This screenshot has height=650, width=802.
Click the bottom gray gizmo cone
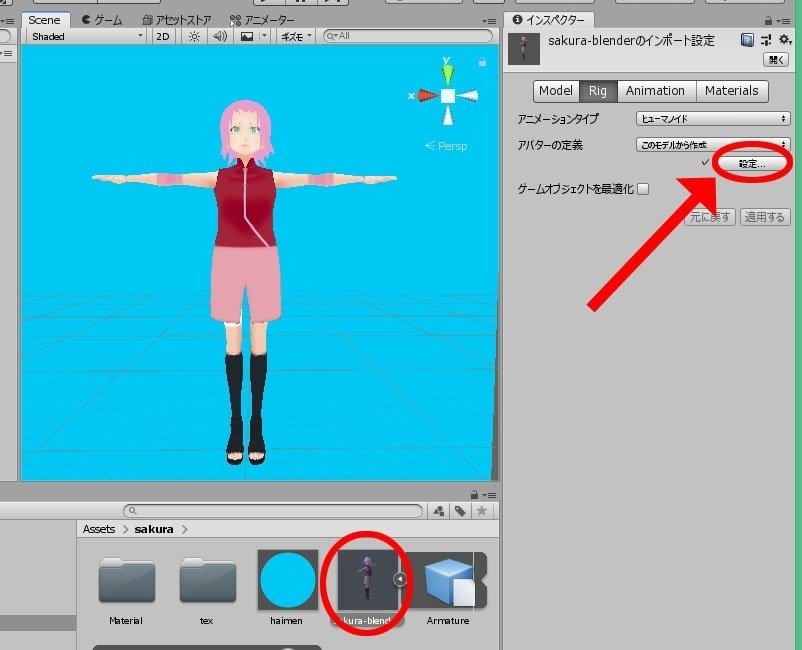tap(448, 116)
